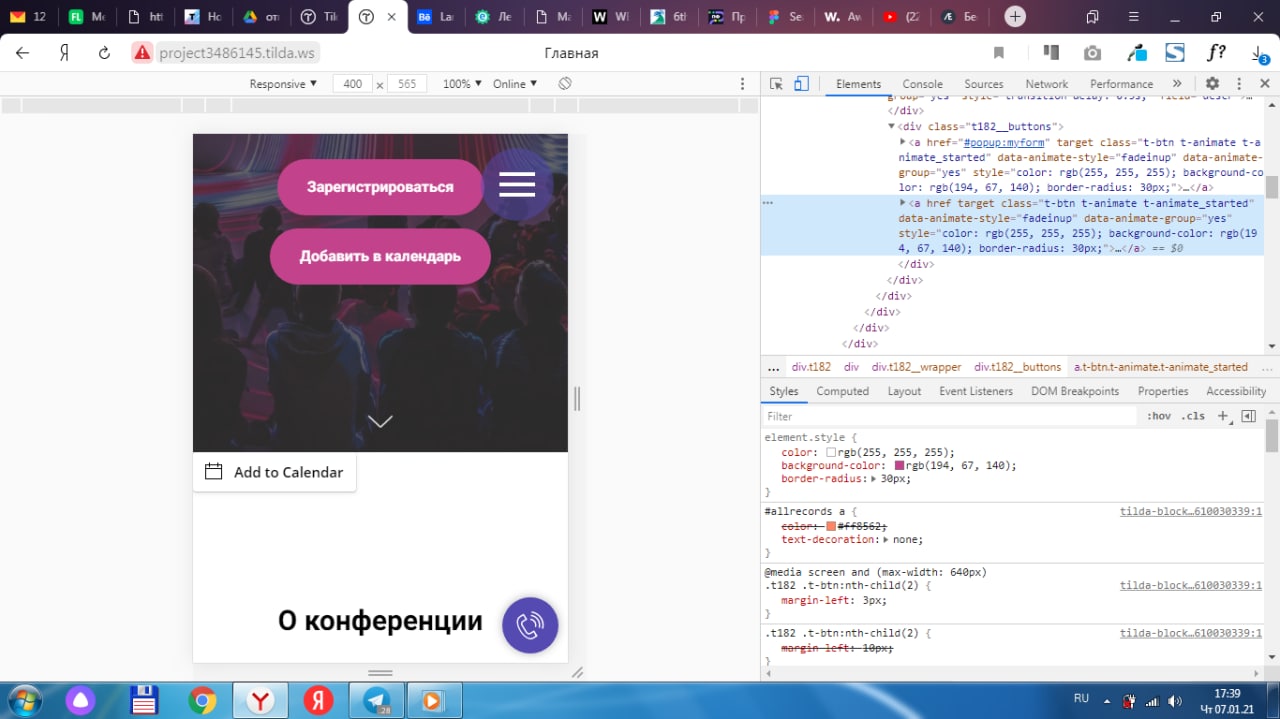1280x719 pixels.
Task: Open the Layout tab
Action: pyautogui.click(x=904, y=391)
